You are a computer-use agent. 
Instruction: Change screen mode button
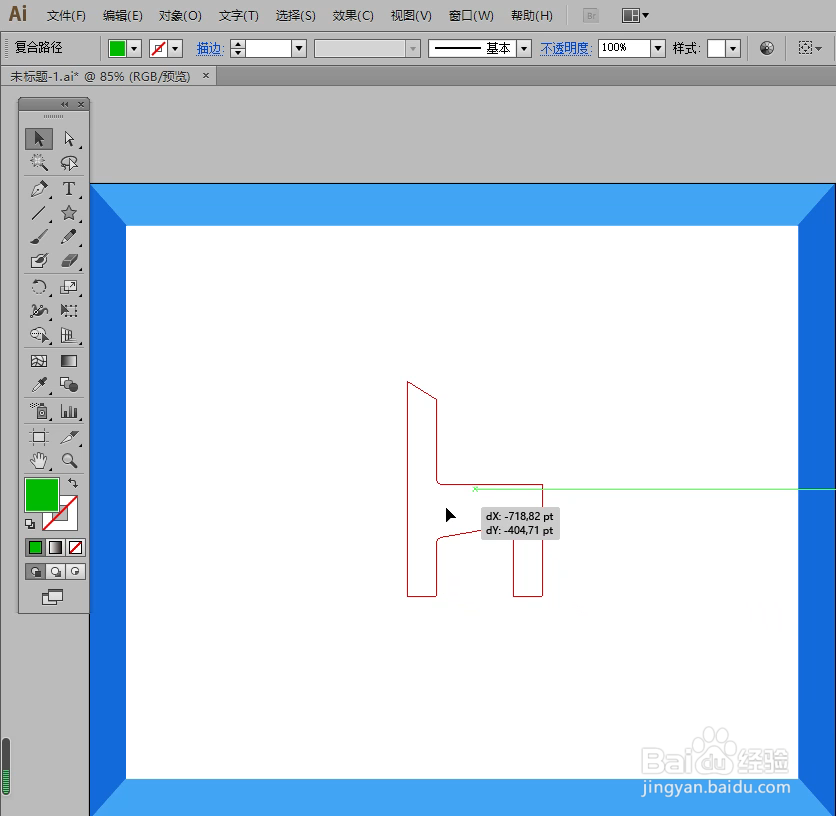[x=52, y=597]
